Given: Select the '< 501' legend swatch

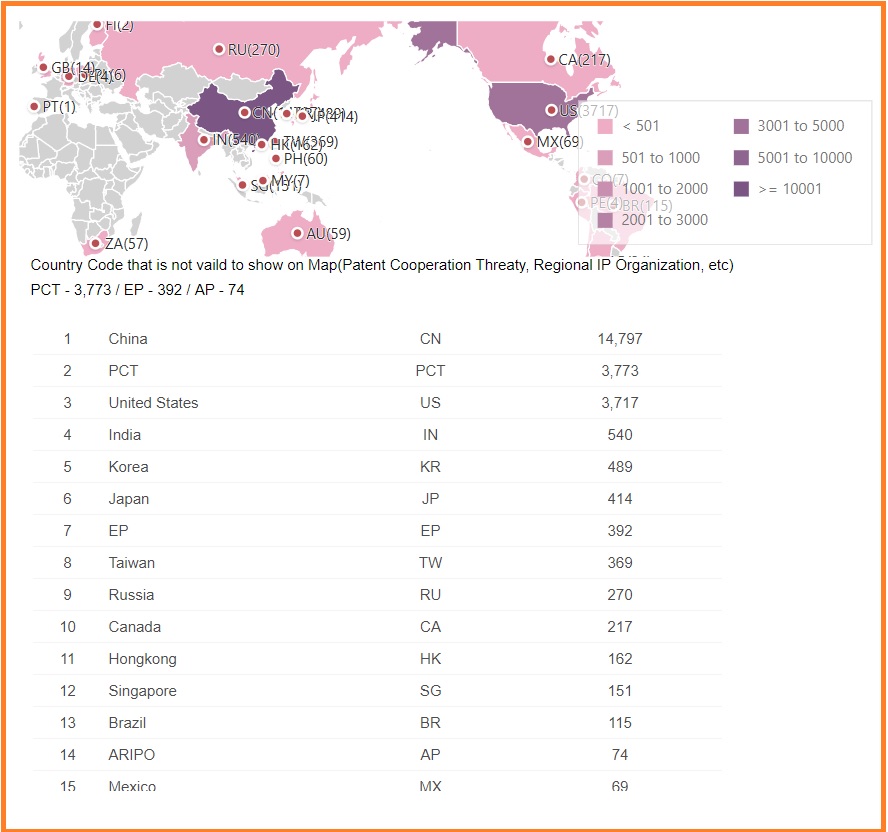Looking at the screenshot, I should [605, 126].
